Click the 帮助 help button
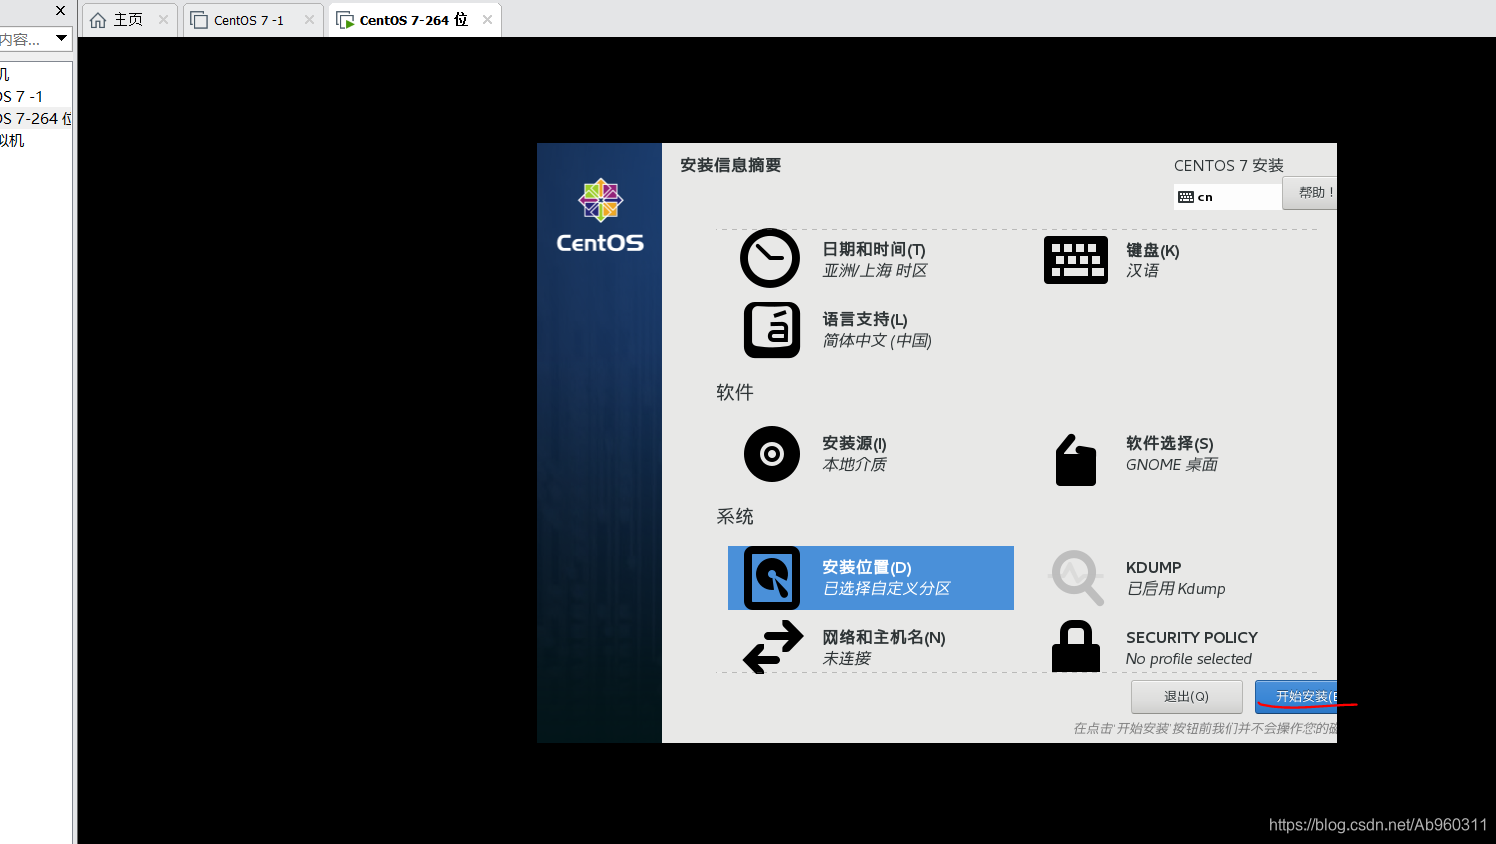 click(1310, 193)
